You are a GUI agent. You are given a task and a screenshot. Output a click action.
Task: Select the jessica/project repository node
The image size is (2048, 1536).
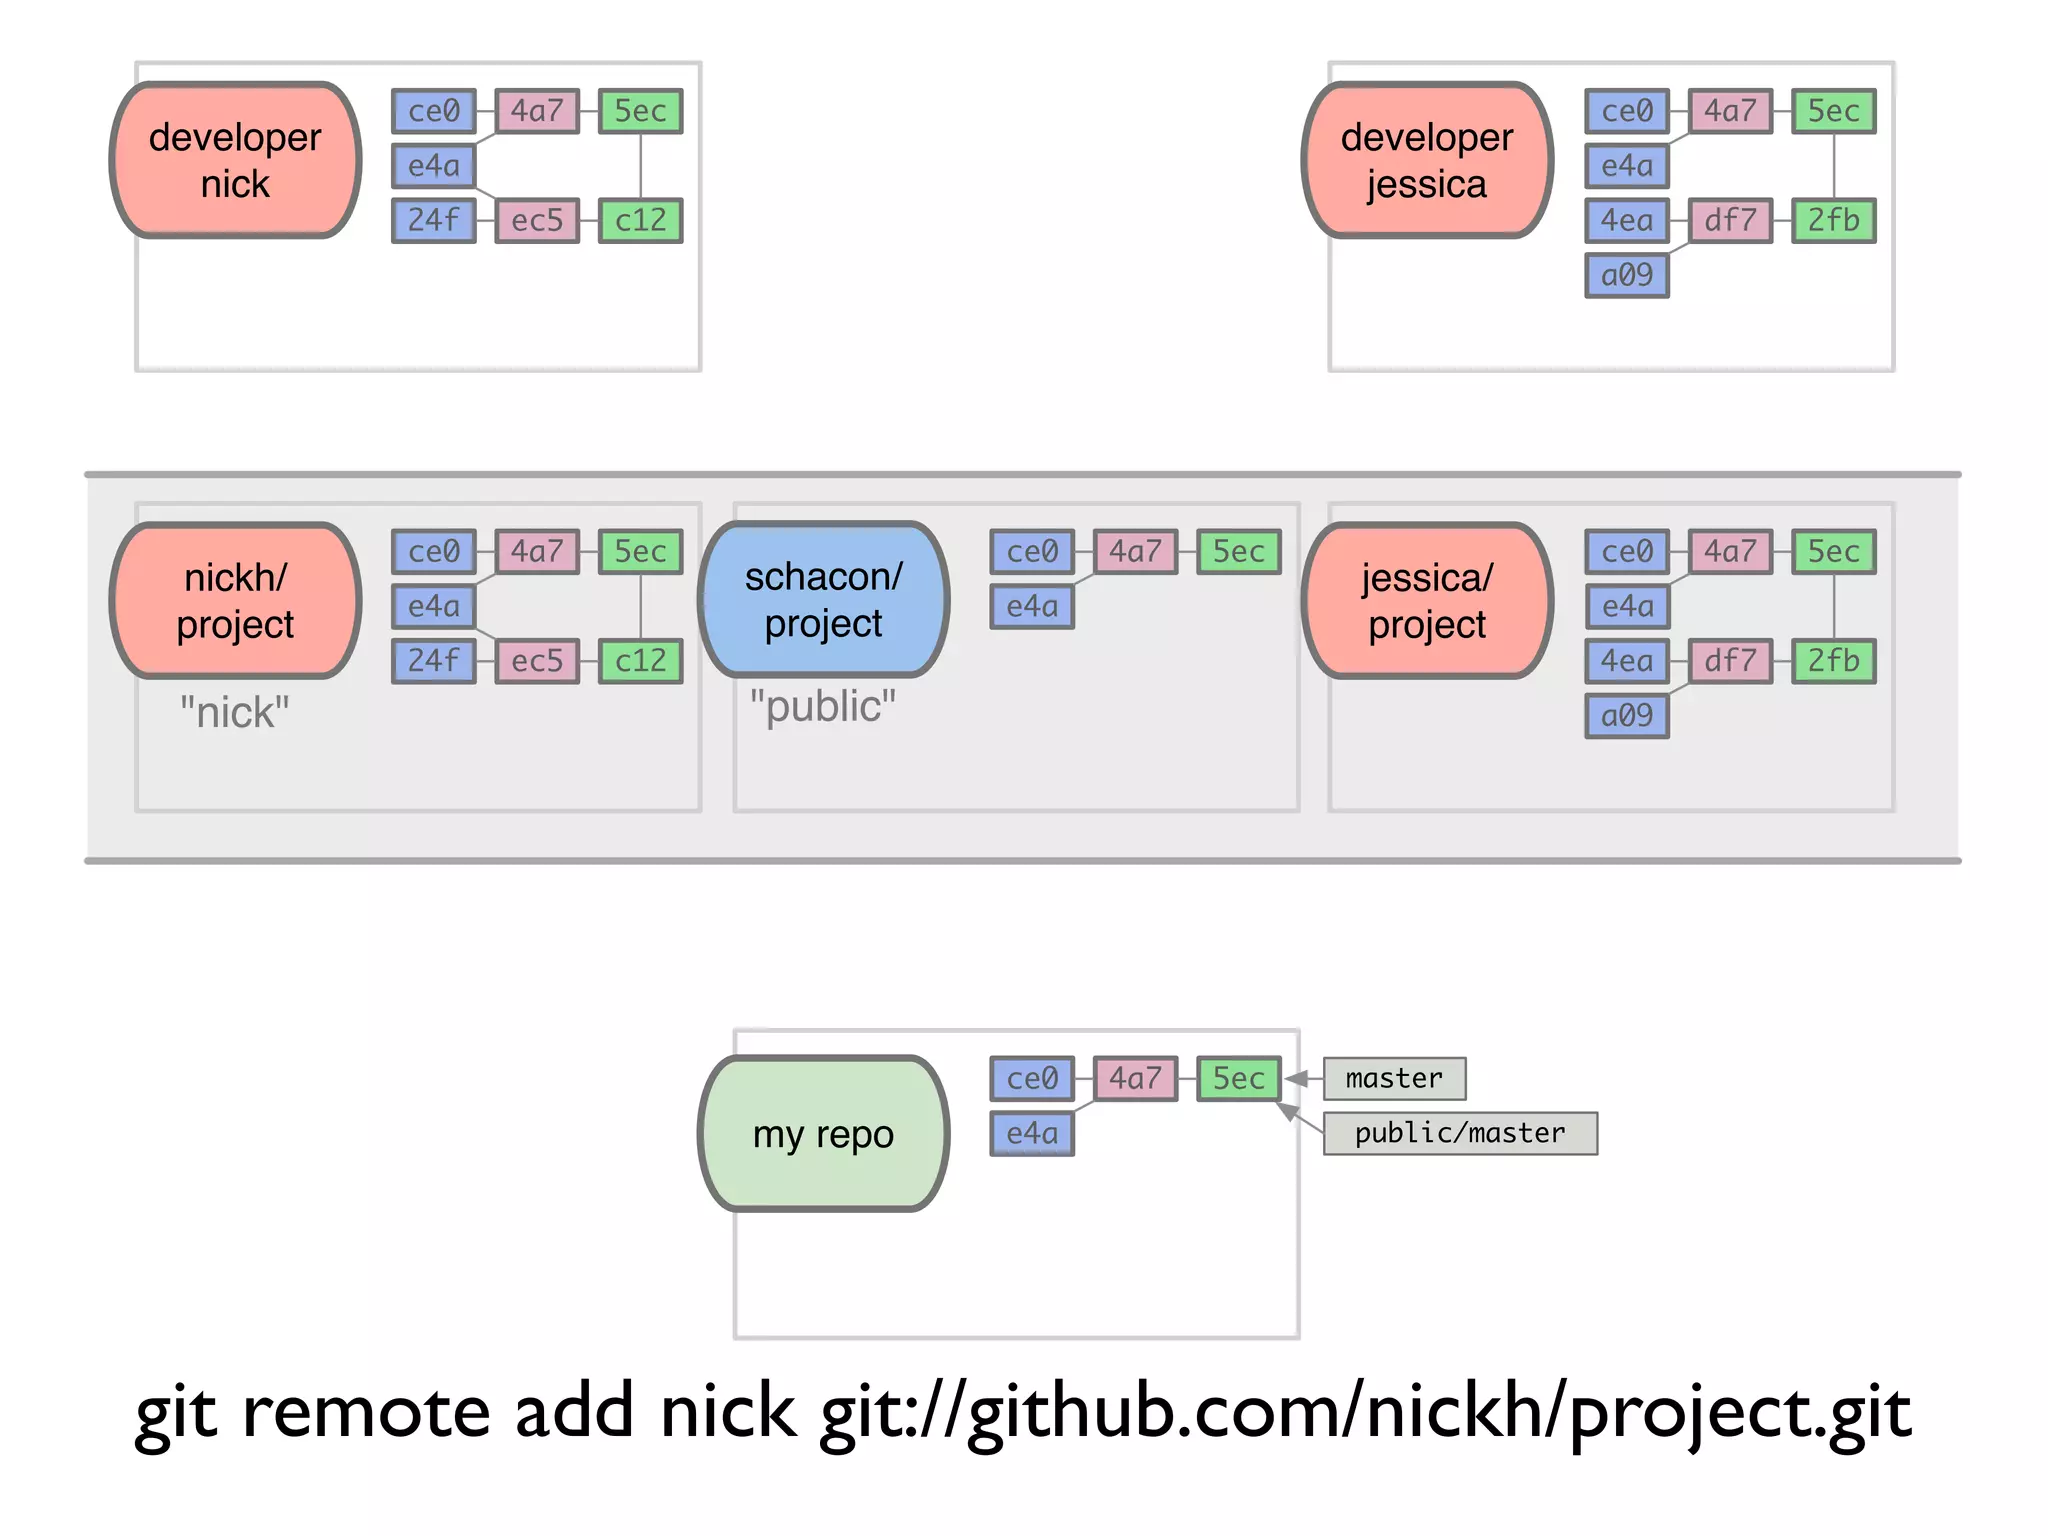[x=1427, y=601]
